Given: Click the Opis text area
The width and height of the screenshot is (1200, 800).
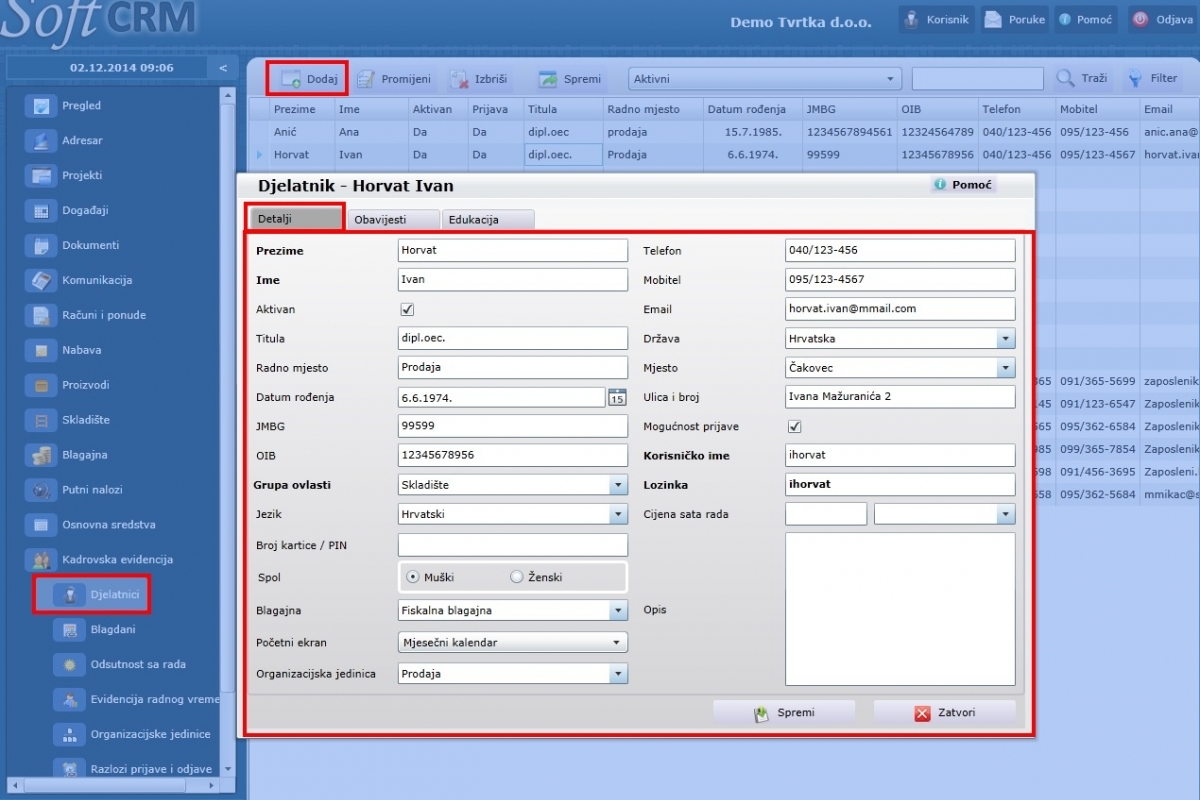Looking at the screenshot, I should pyautogui.click(x=901, y=609).
